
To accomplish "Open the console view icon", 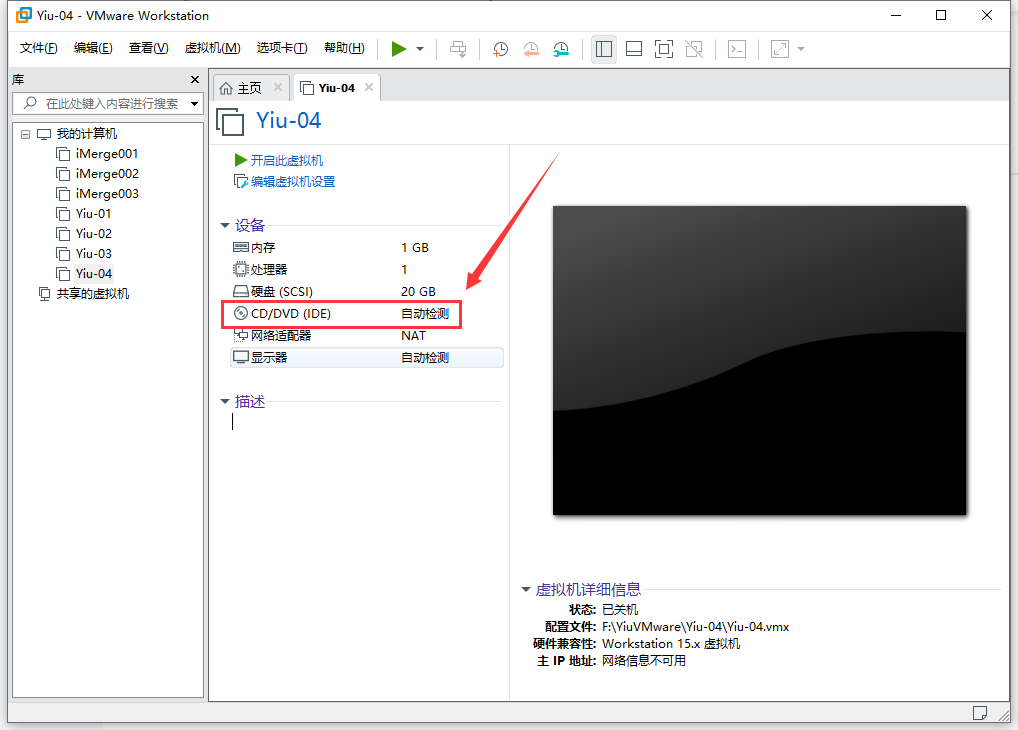I will [737, 49].
